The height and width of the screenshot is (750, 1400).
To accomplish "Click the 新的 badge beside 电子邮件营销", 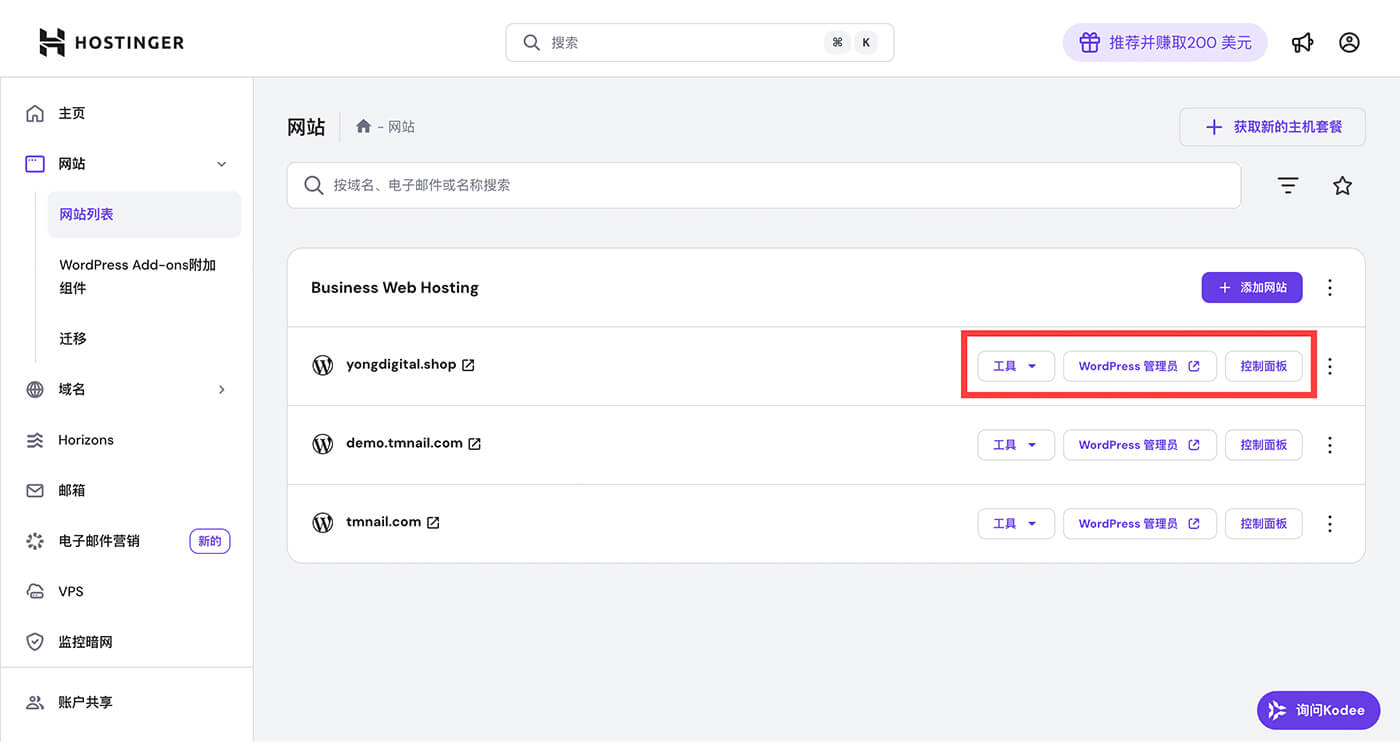I will pos(210,541).
